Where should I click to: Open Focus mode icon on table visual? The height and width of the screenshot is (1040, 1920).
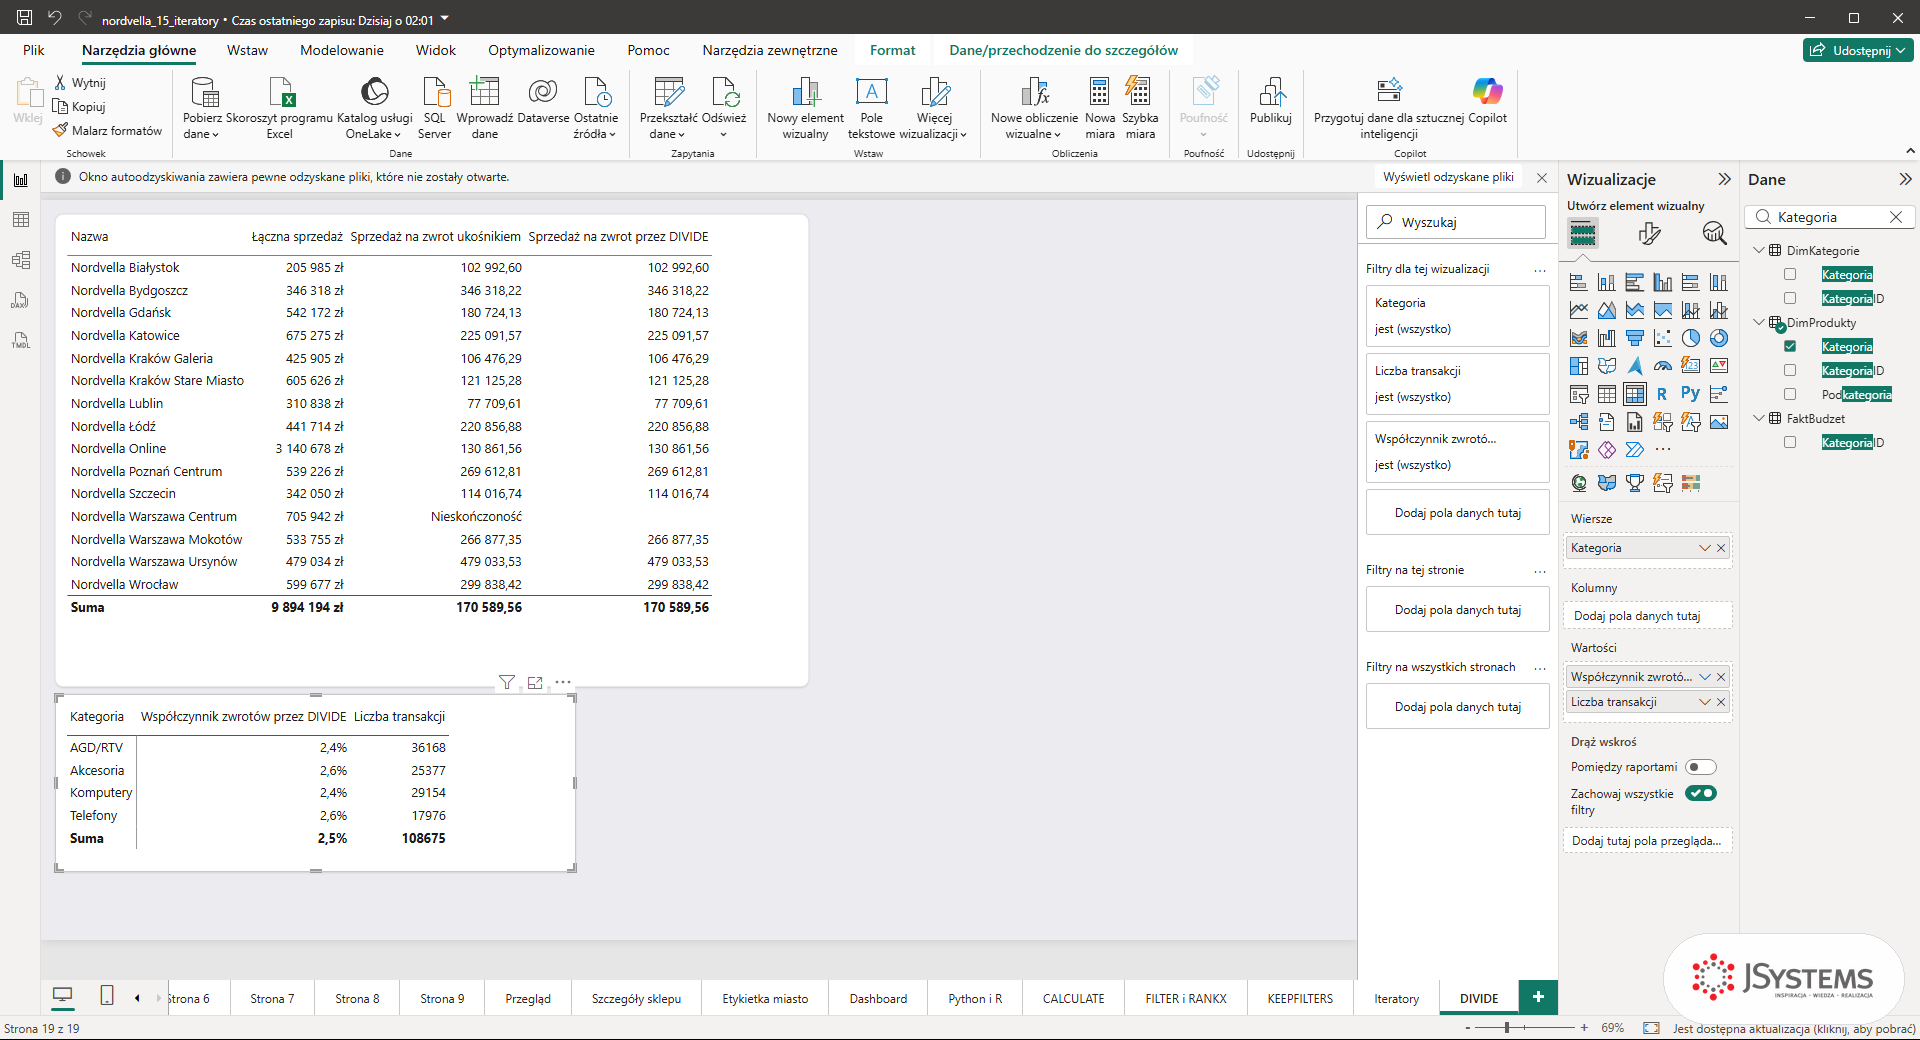click(x=535, y=682)
